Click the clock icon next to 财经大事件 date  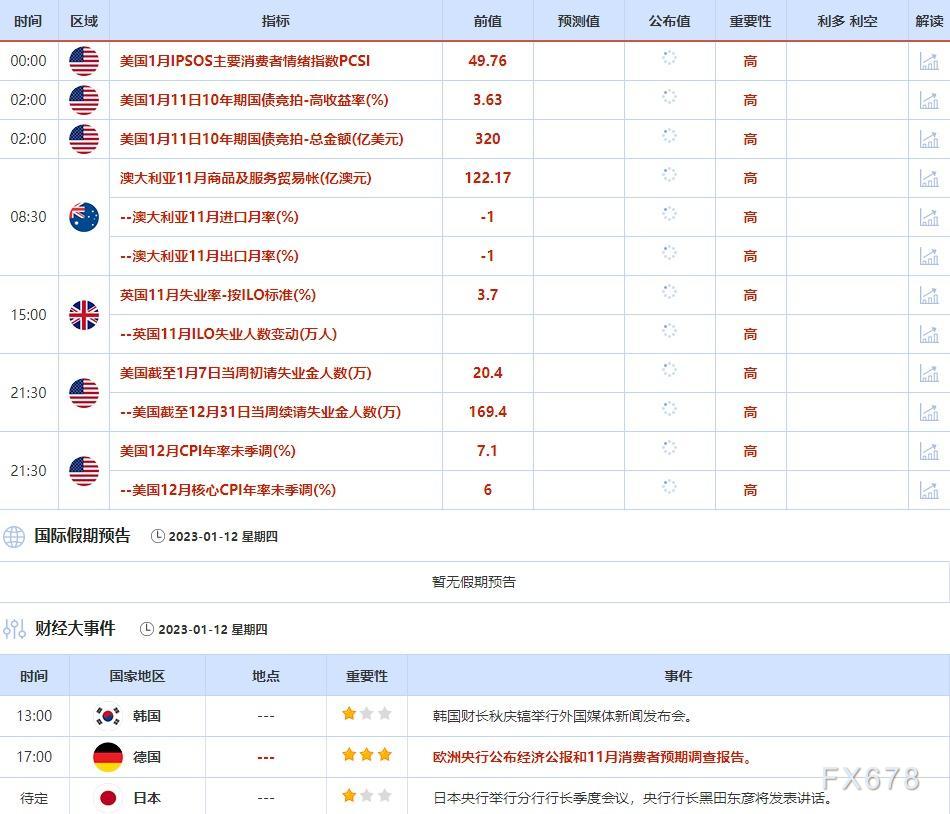pos(147,629)
